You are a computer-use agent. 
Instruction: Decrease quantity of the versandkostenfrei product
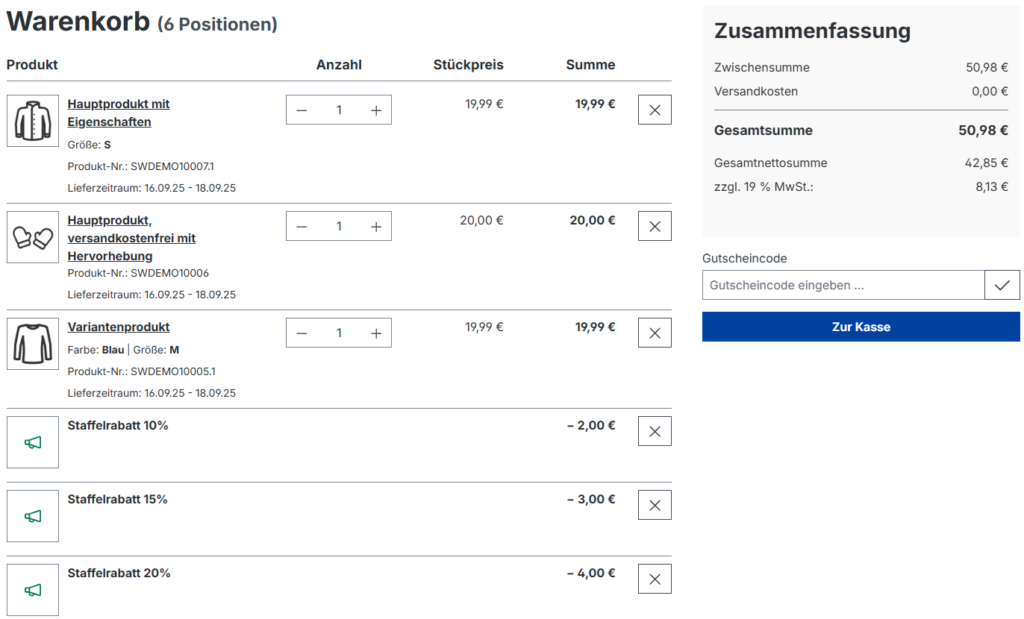302,227
